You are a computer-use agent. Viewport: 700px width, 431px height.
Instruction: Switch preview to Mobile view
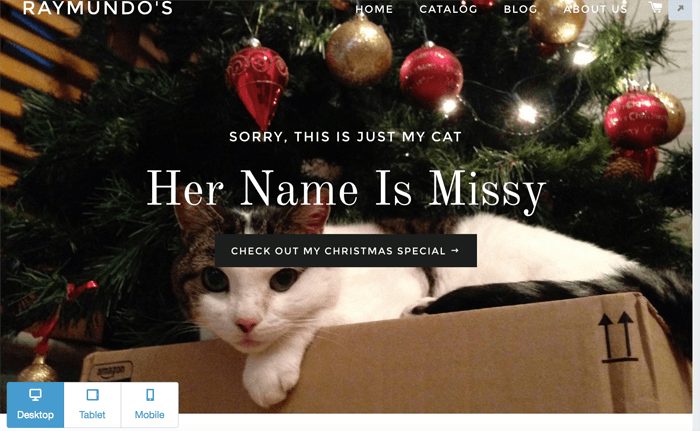pos(150,405)
